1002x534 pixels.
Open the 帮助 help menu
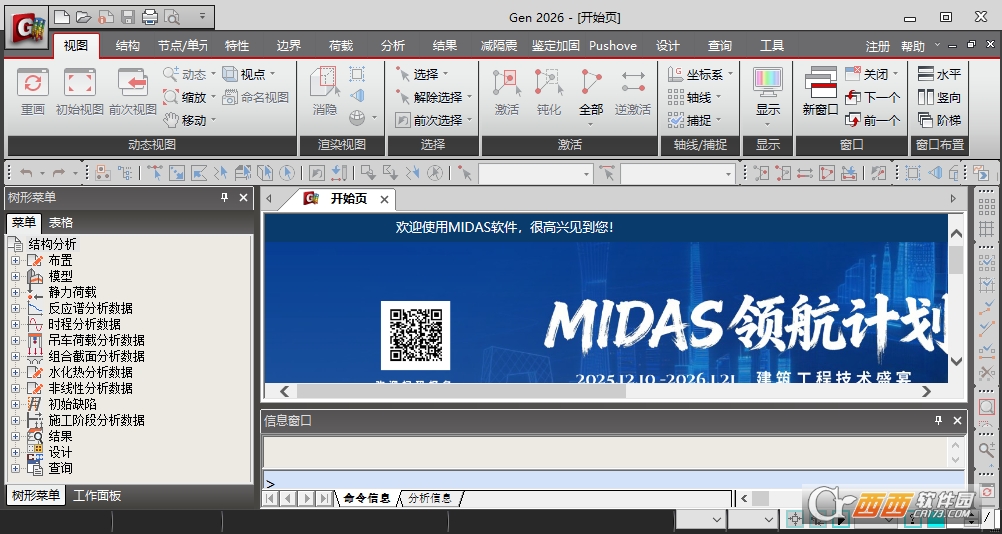point(913,46)
